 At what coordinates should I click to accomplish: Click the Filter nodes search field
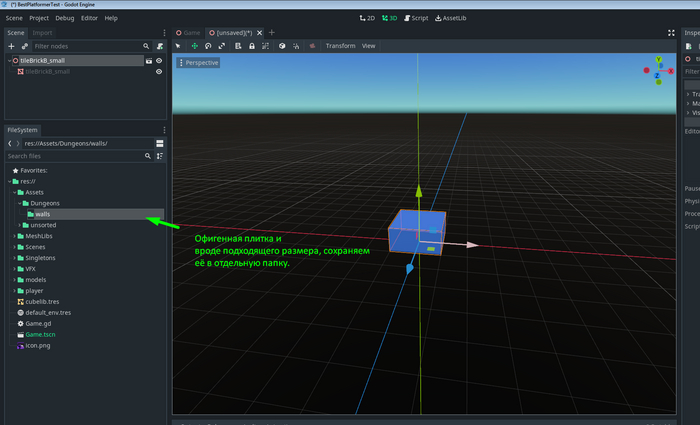[86, 46]
